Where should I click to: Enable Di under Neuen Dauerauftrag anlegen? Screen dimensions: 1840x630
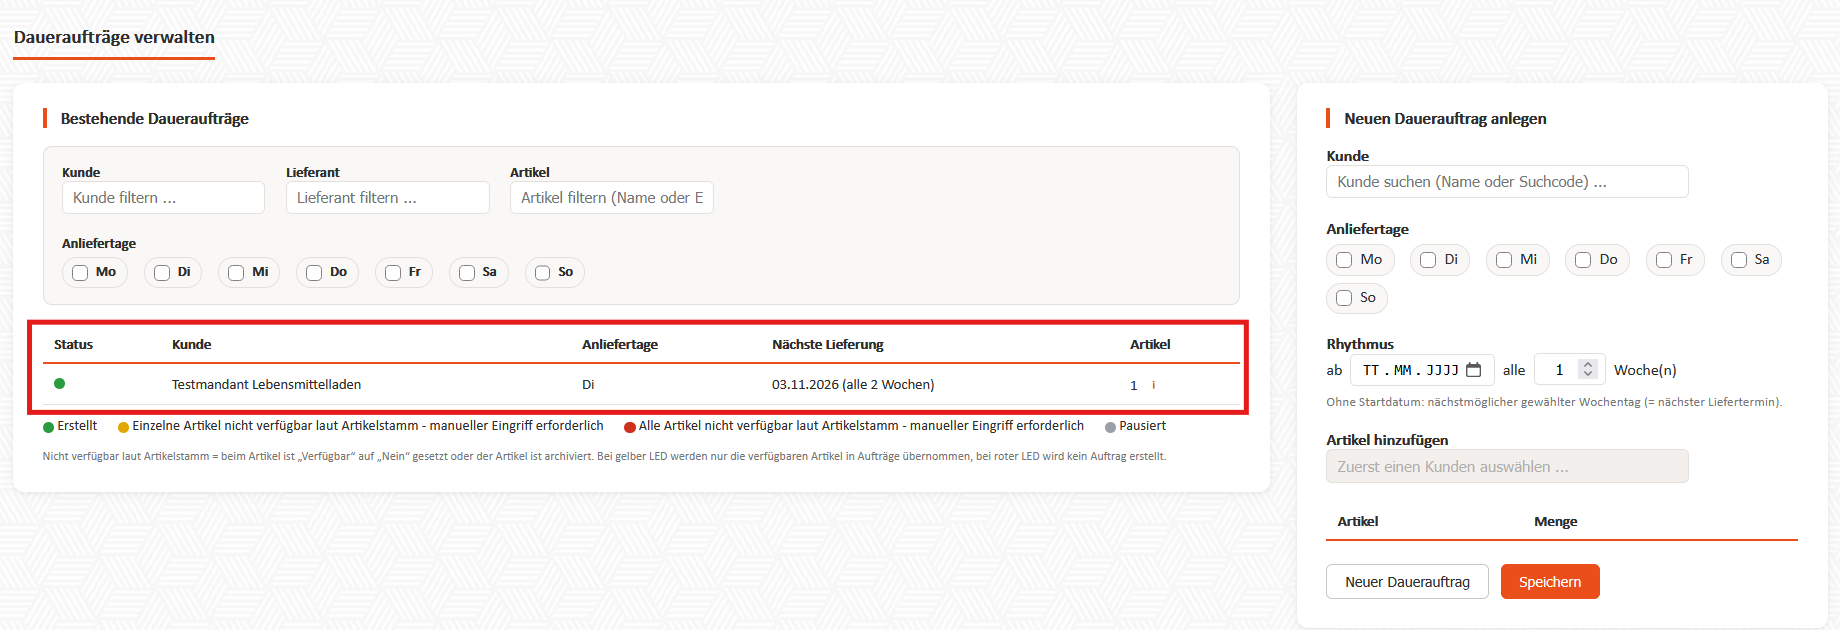(x=1428, y=260)
